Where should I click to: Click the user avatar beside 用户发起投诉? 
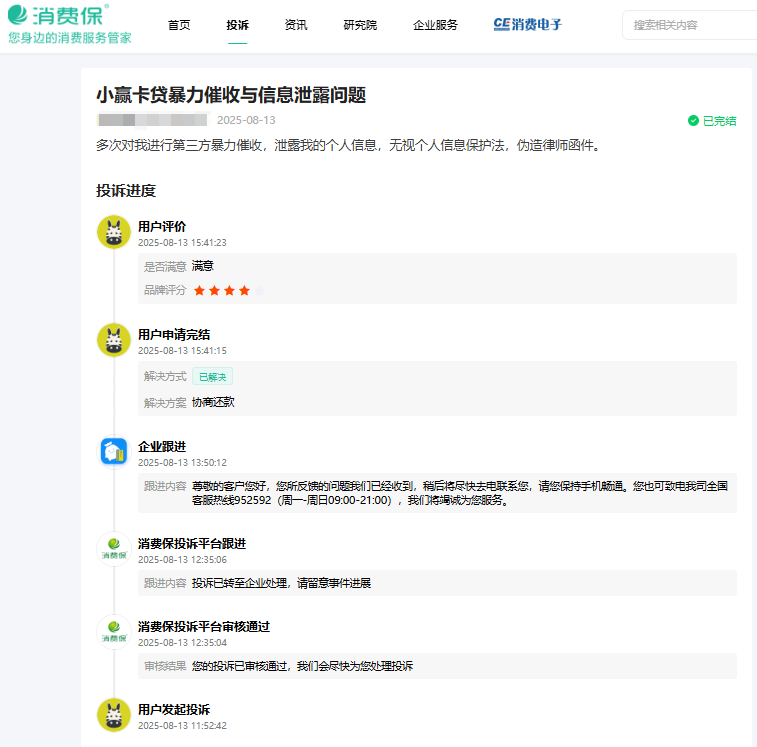tap(114, 715)
